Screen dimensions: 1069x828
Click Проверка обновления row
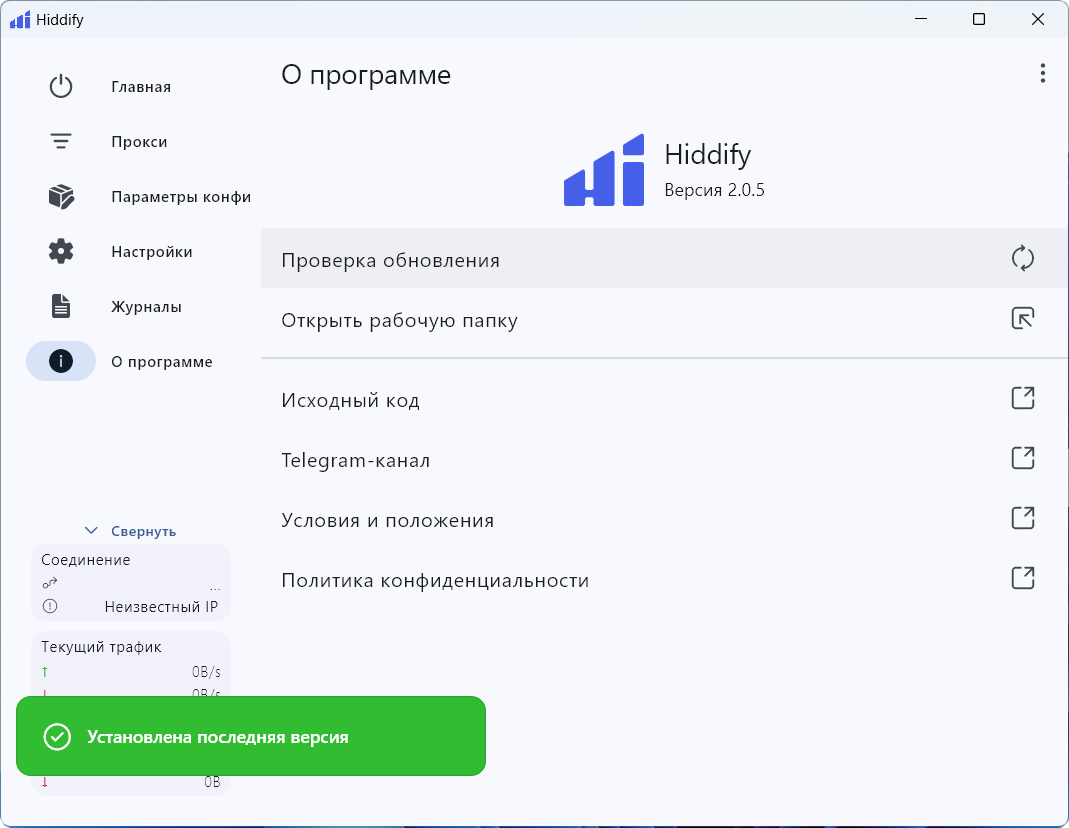pos(390,260)
